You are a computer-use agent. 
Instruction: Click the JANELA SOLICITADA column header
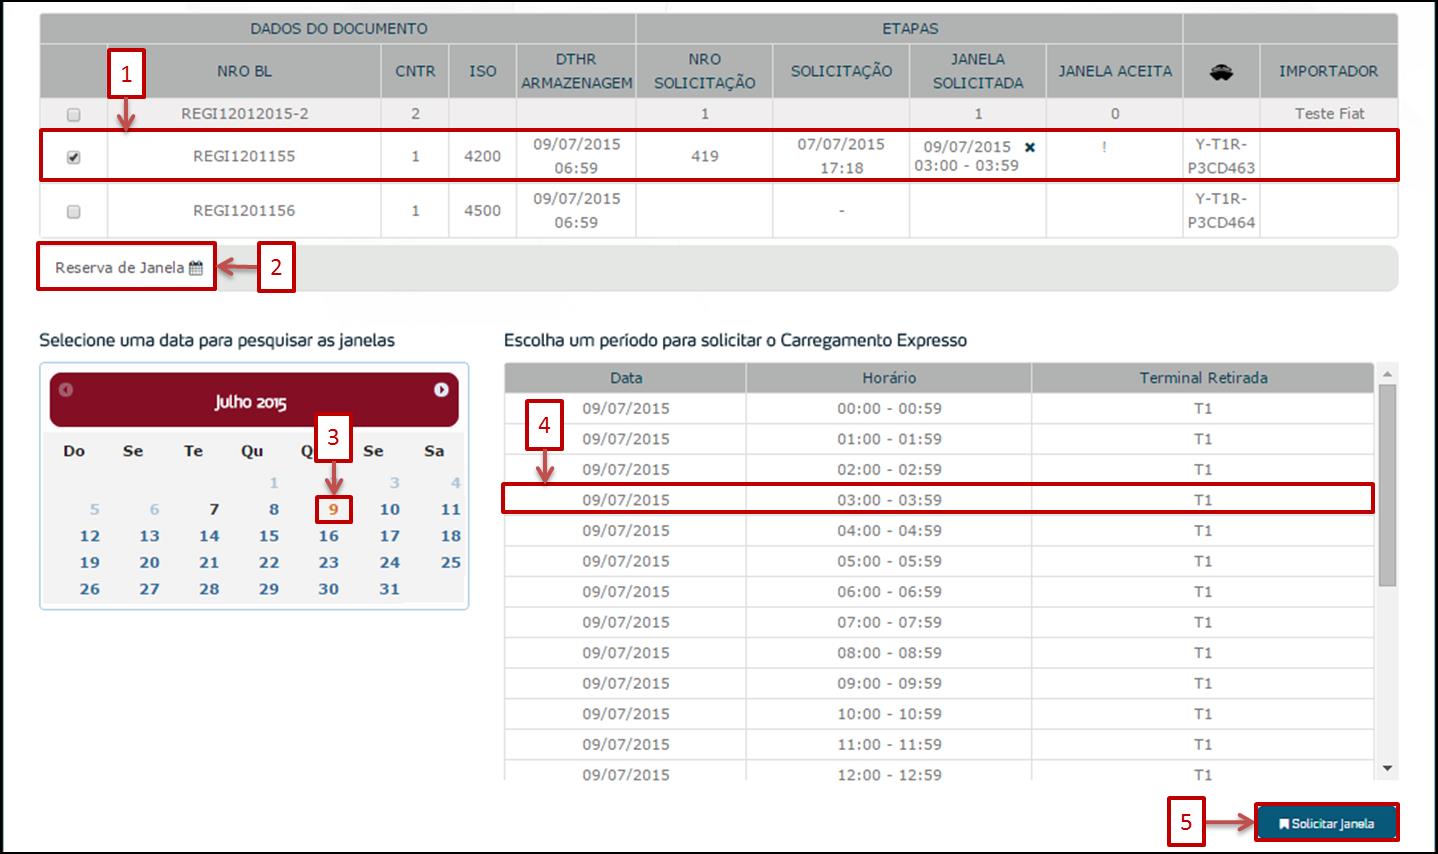pos(977,71)
